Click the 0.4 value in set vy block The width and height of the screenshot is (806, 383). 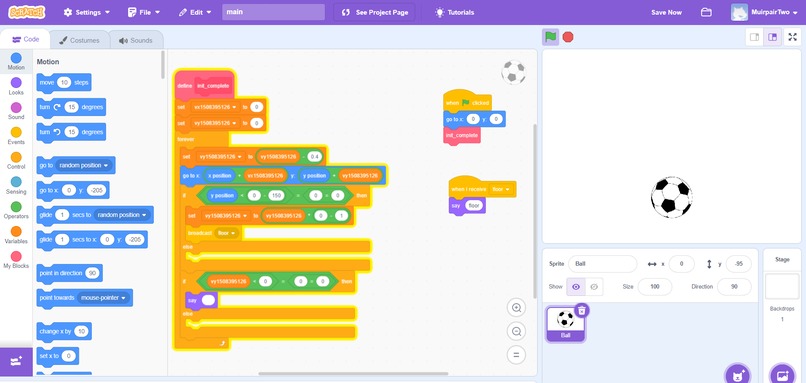pyautogui.click(x=314, y=156)
